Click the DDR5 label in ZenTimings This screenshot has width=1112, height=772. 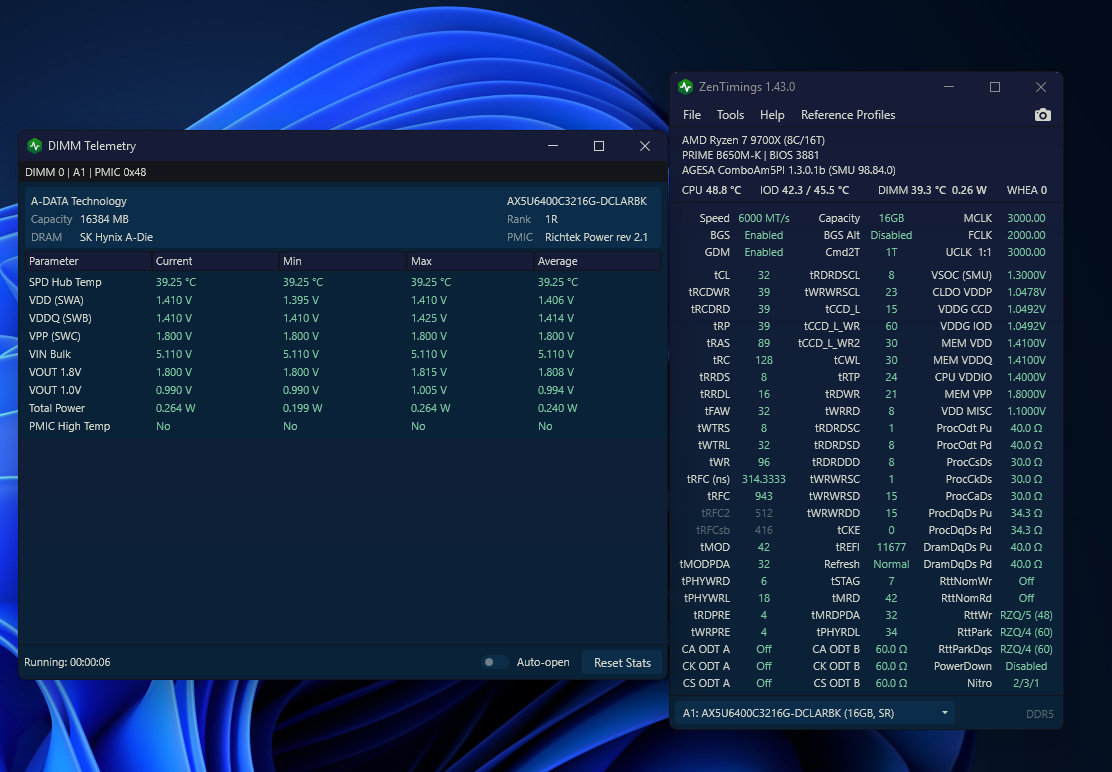(1040, 714)
